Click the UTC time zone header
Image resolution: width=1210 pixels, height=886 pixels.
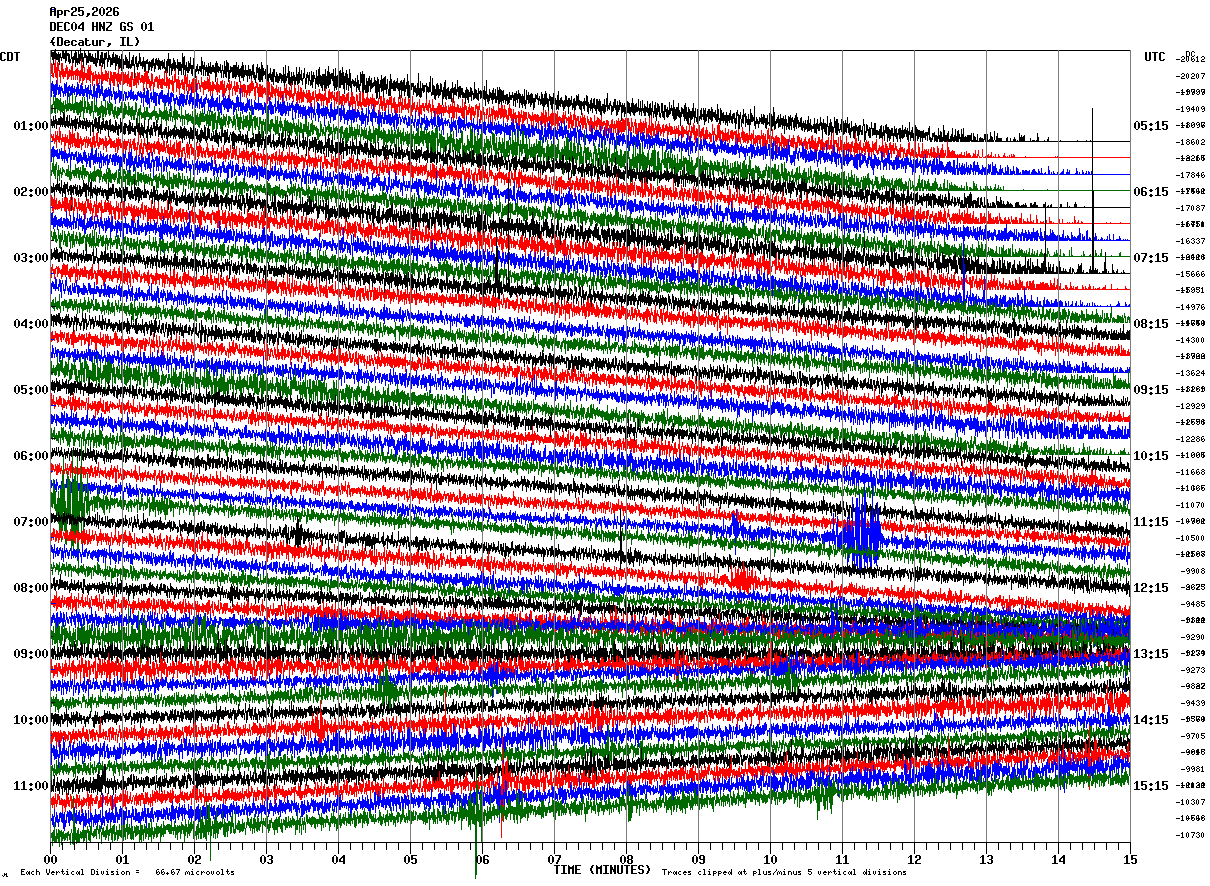pyautogui.click(x=1155, y=57)
